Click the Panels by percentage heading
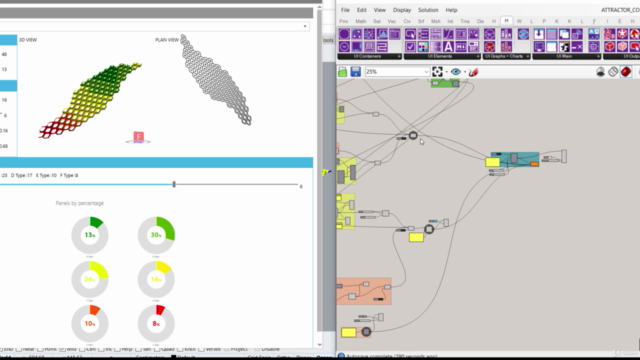 click(80, 203)
